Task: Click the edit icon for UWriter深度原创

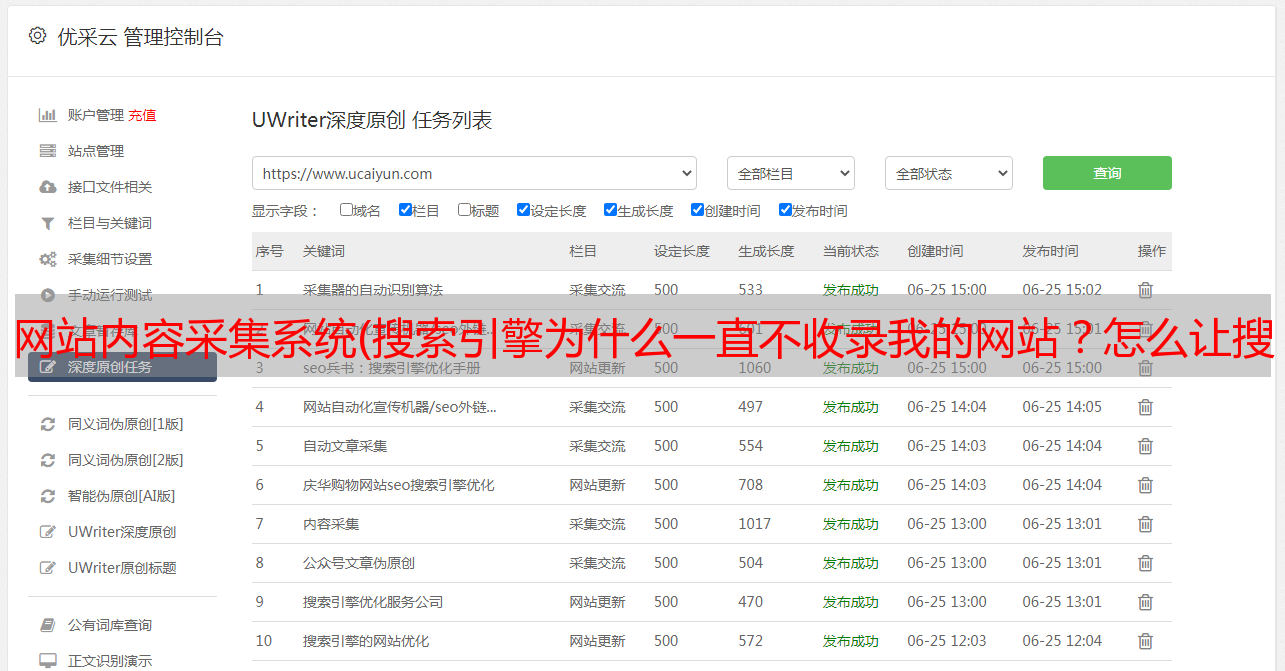Action: (x=47, y=532)
